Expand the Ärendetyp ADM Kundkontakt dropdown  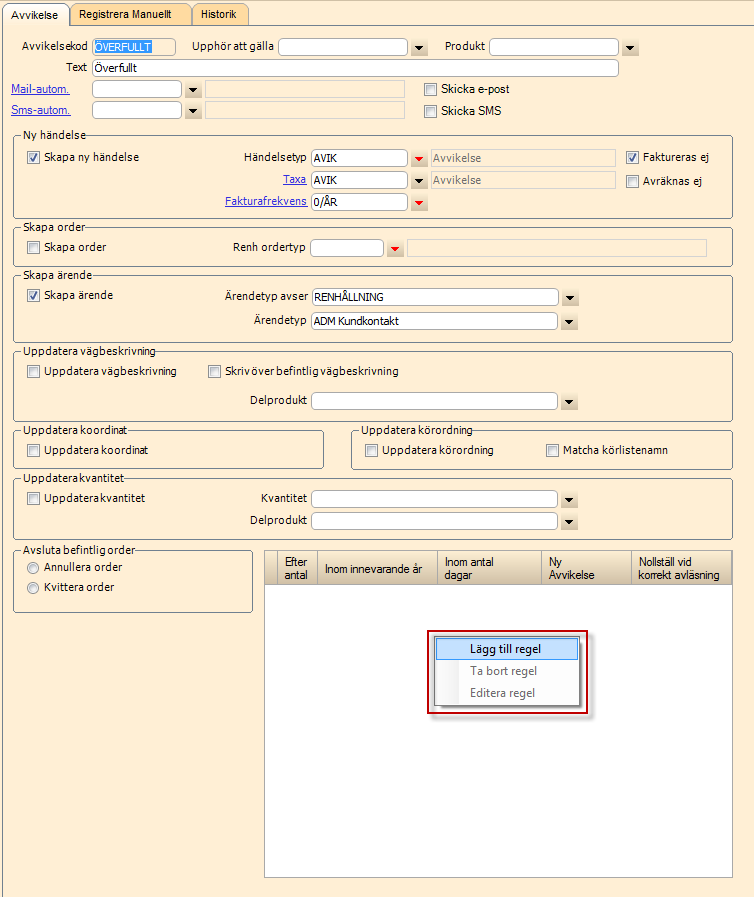[569, 322]
